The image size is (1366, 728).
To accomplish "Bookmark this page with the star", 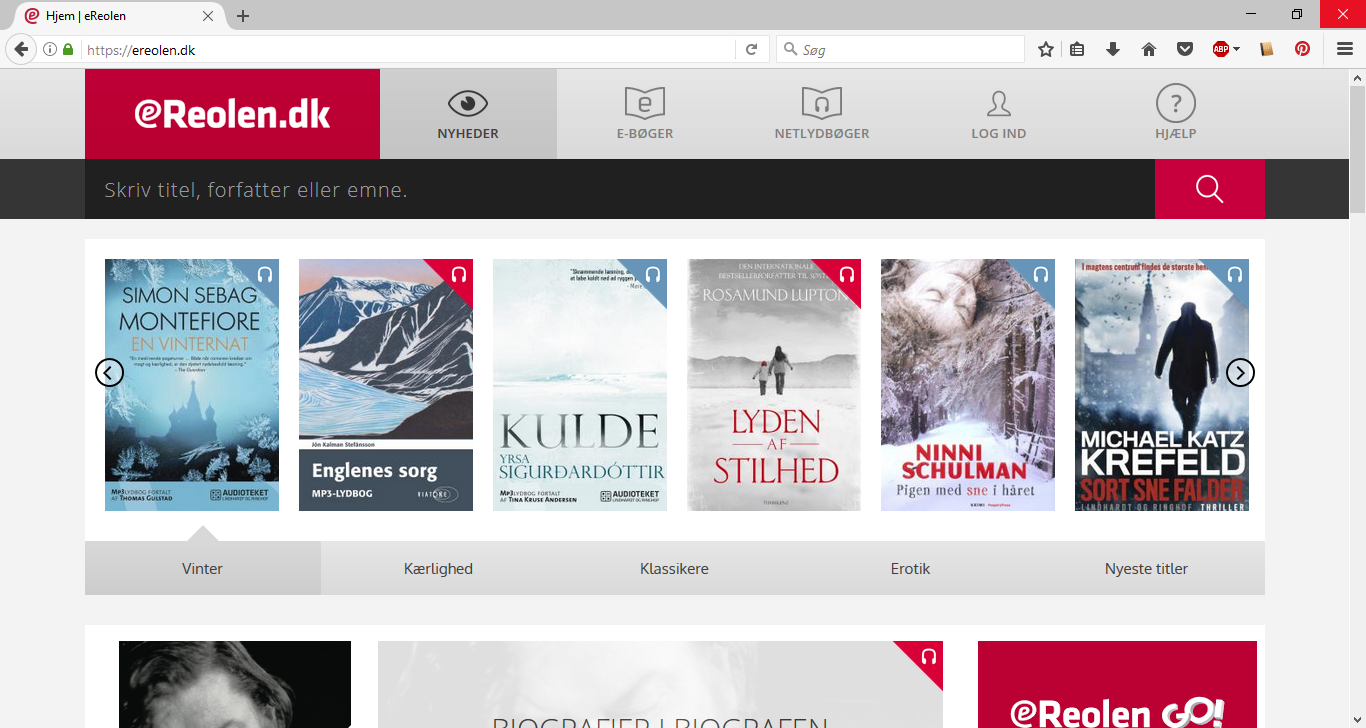I will click(1046, 49).
